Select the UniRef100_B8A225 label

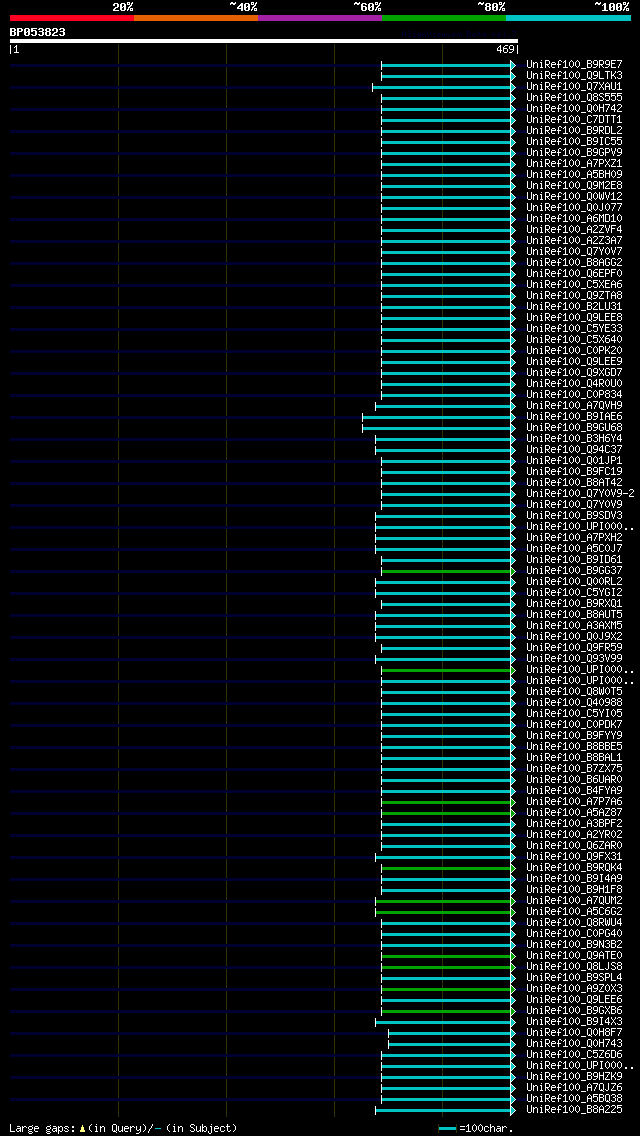point(574,1110)
